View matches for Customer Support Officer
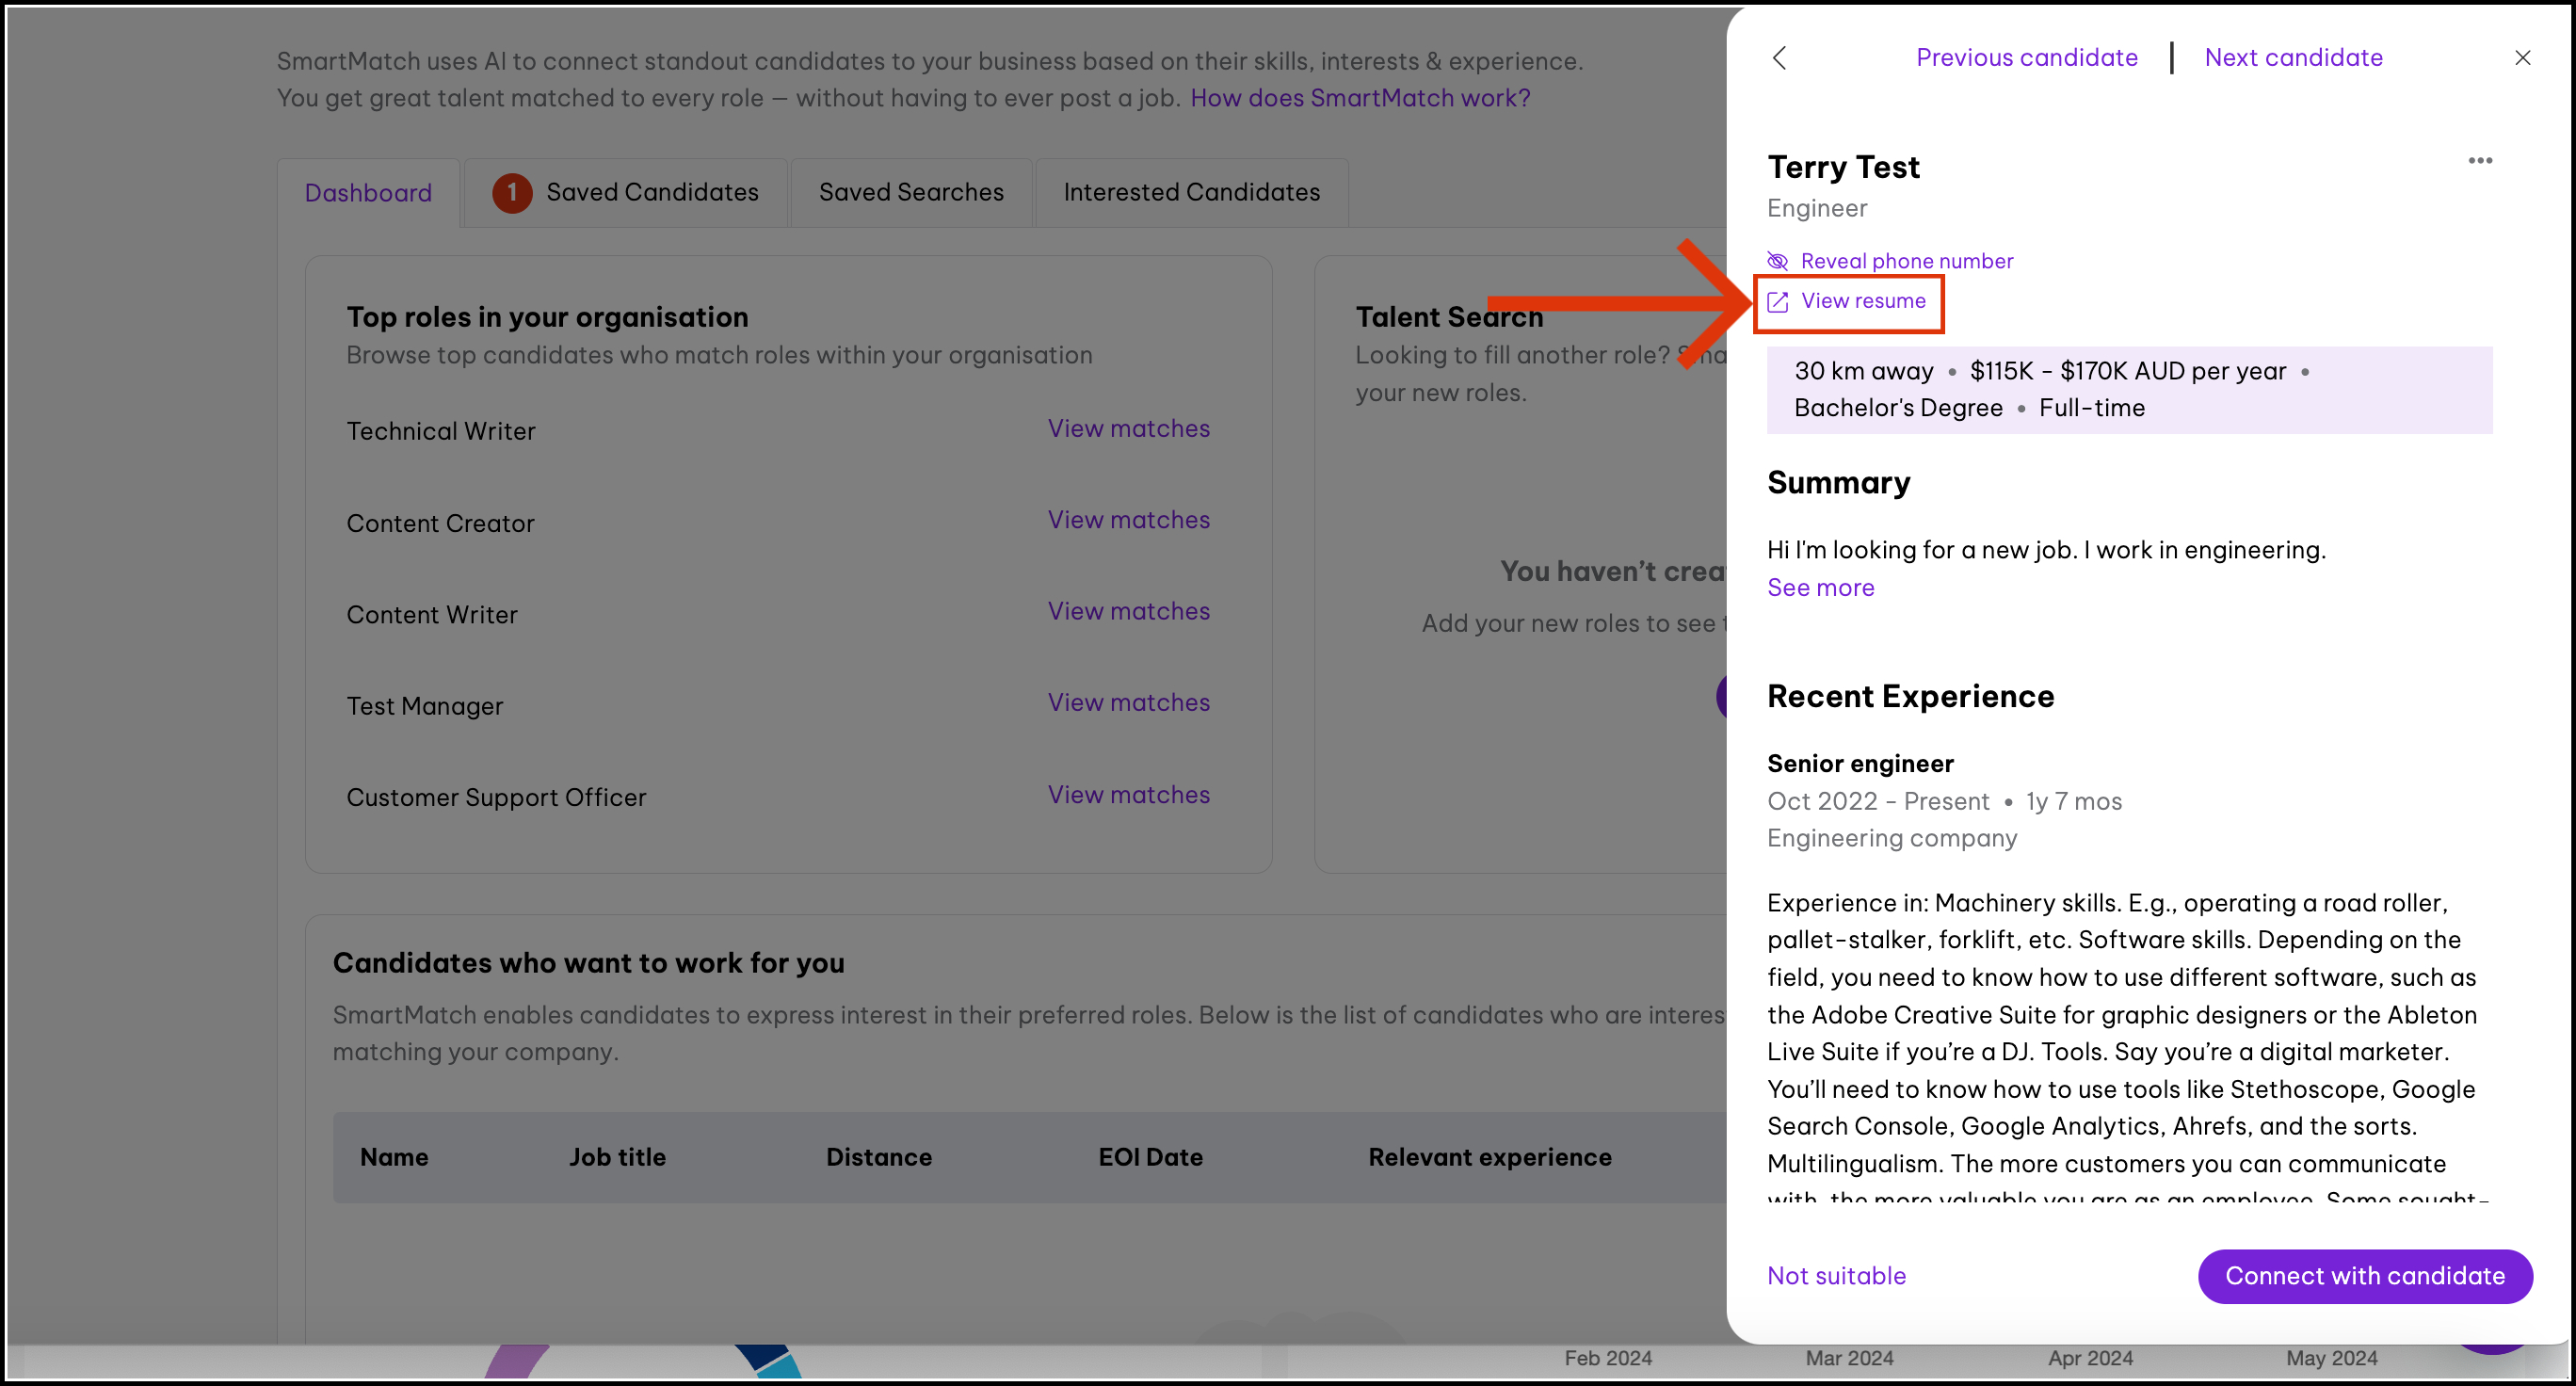The width and height of the screenshot is (2576, 1386). (1128, 795)
